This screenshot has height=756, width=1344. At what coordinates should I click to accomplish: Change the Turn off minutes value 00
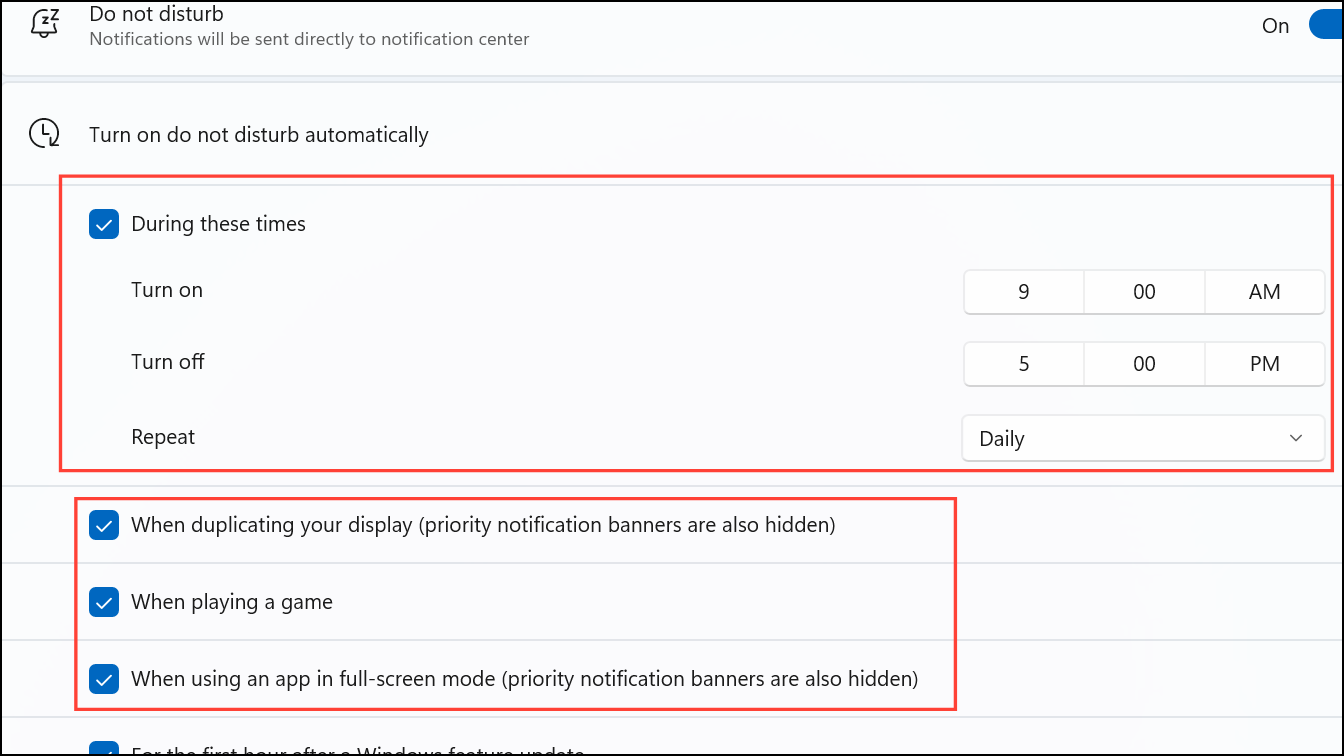click(x=1144, y=364)
